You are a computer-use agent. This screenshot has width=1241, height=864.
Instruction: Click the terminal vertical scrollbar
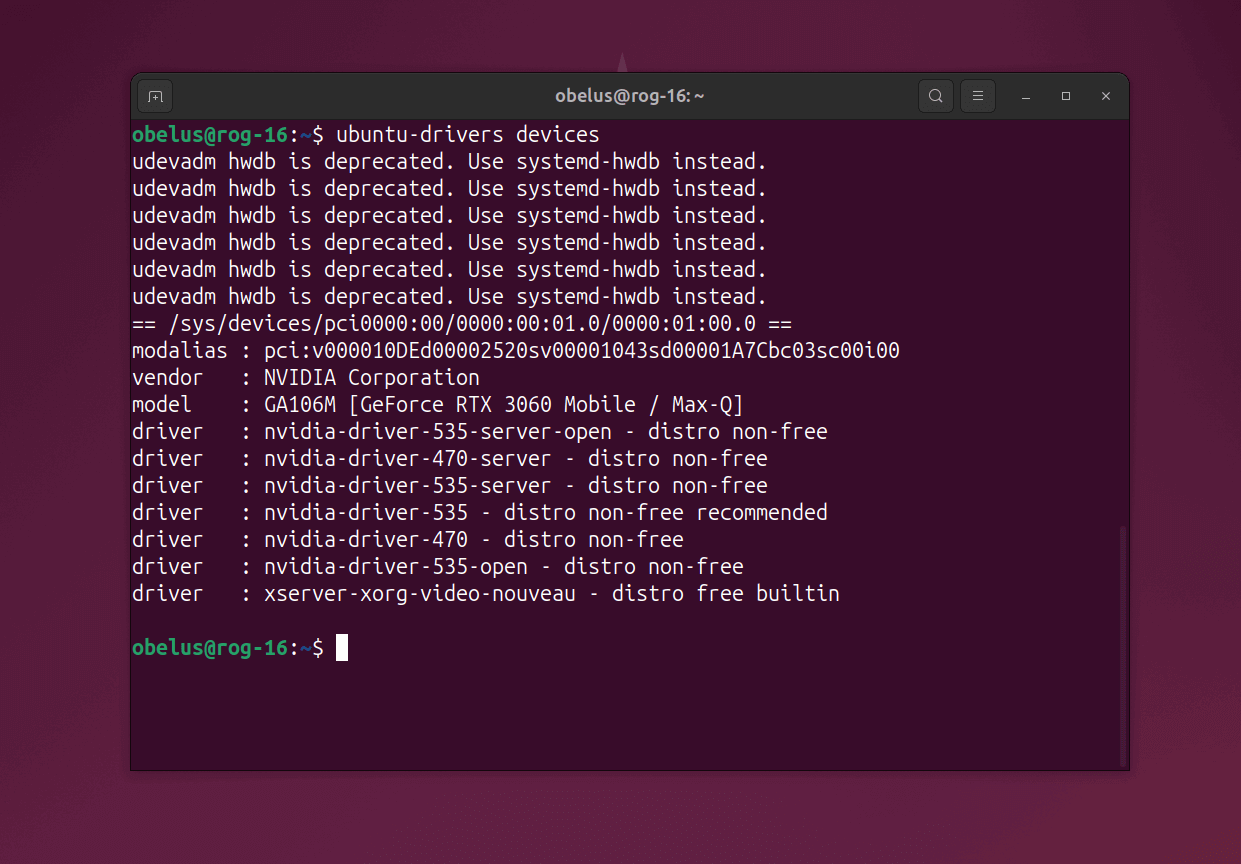[x=1123, y=645]
